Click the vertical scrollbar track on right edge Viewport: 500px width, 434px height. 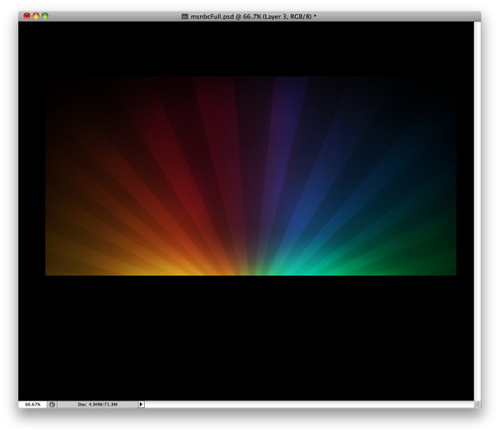click(x=477, y=211)
